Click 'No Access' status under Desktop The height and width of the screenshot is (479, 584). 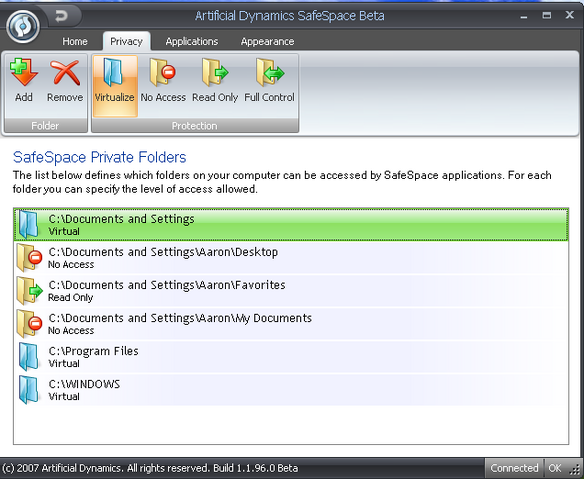(x=71, y=264)
